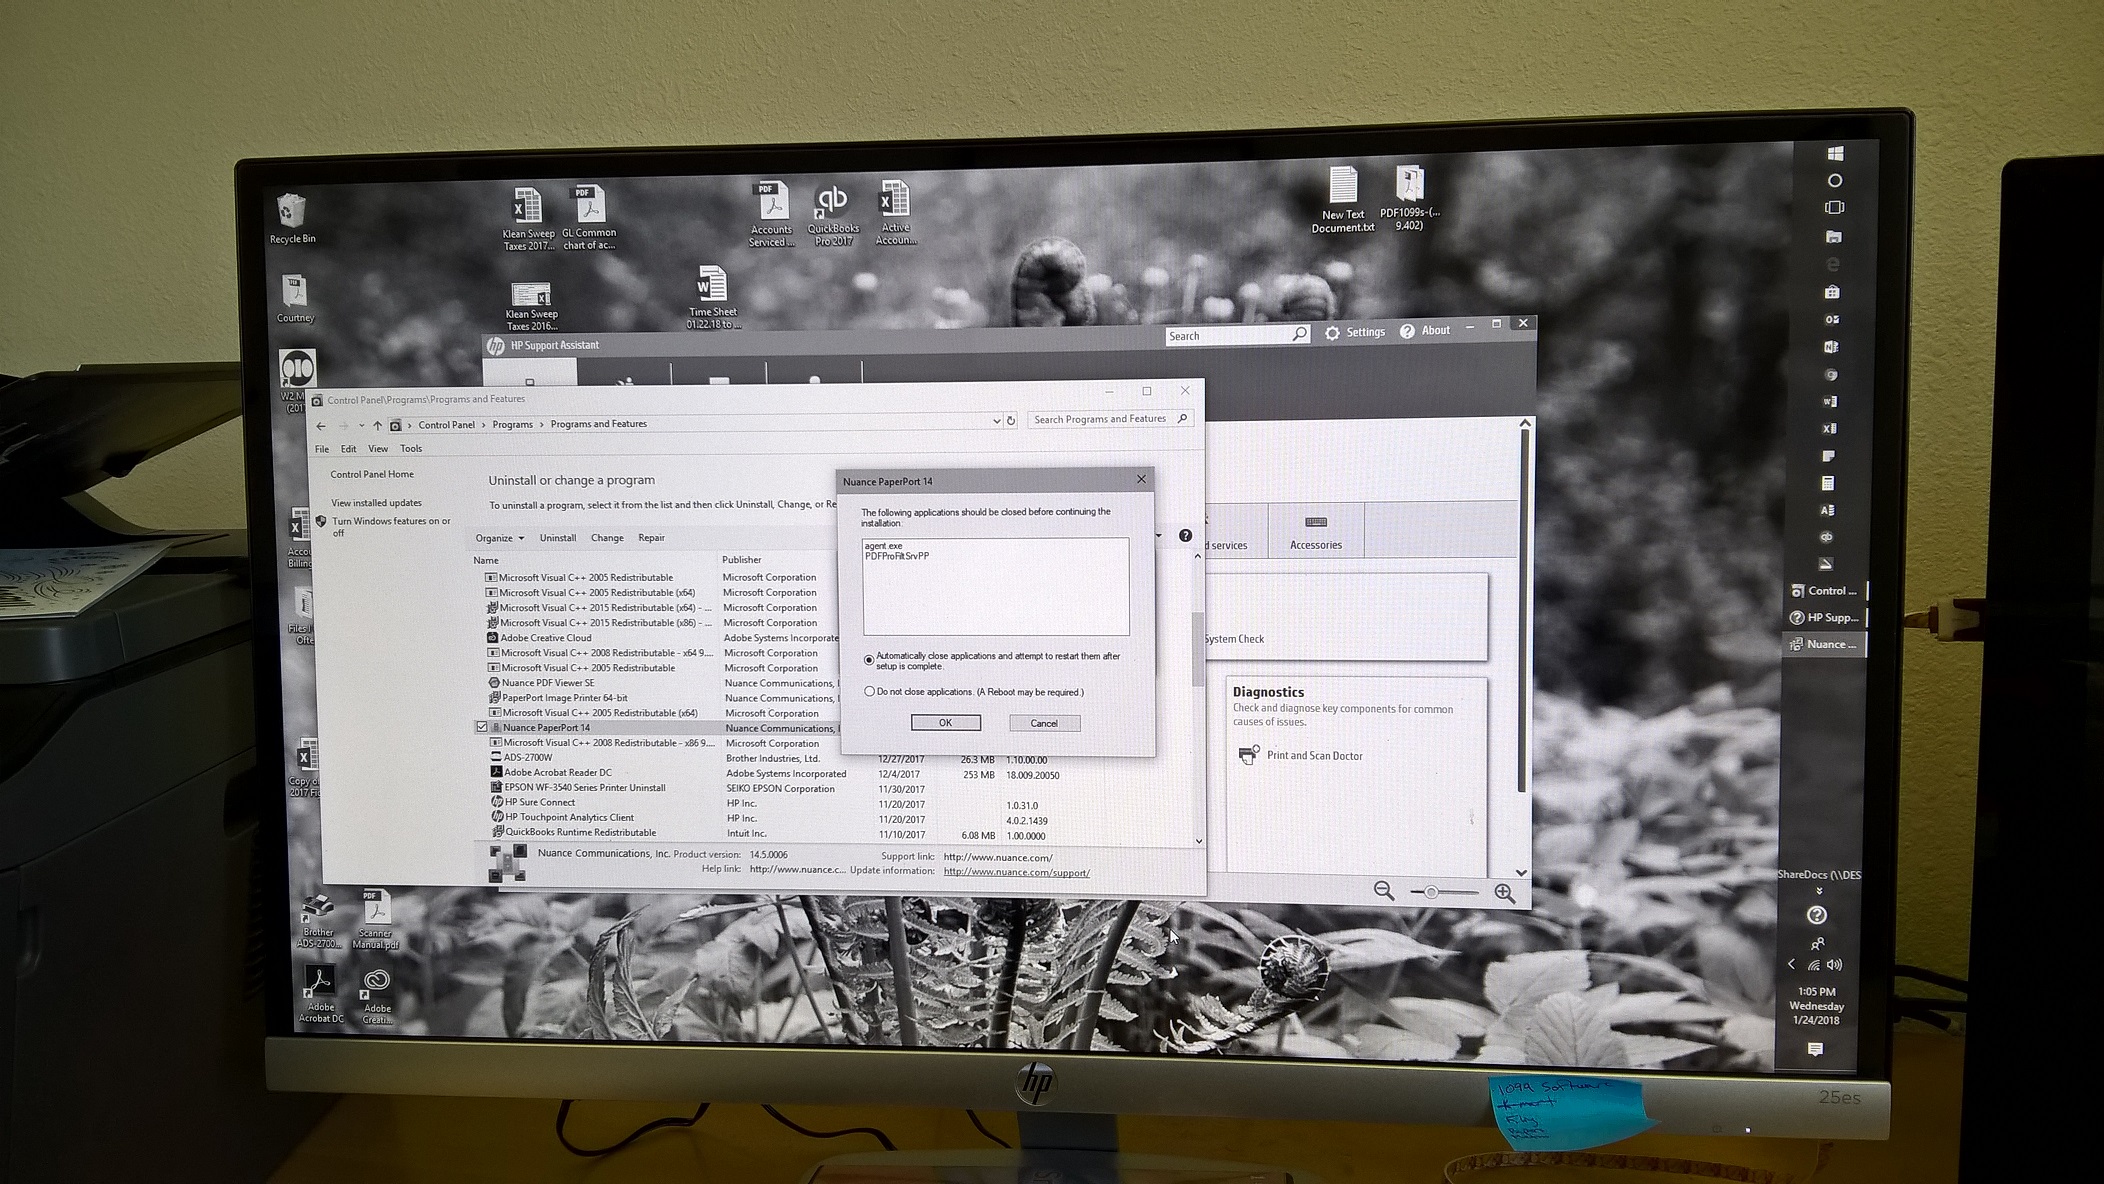Open Word from the taskbar
This screenshot has width=2104, height=1184.
(1833, 400)
